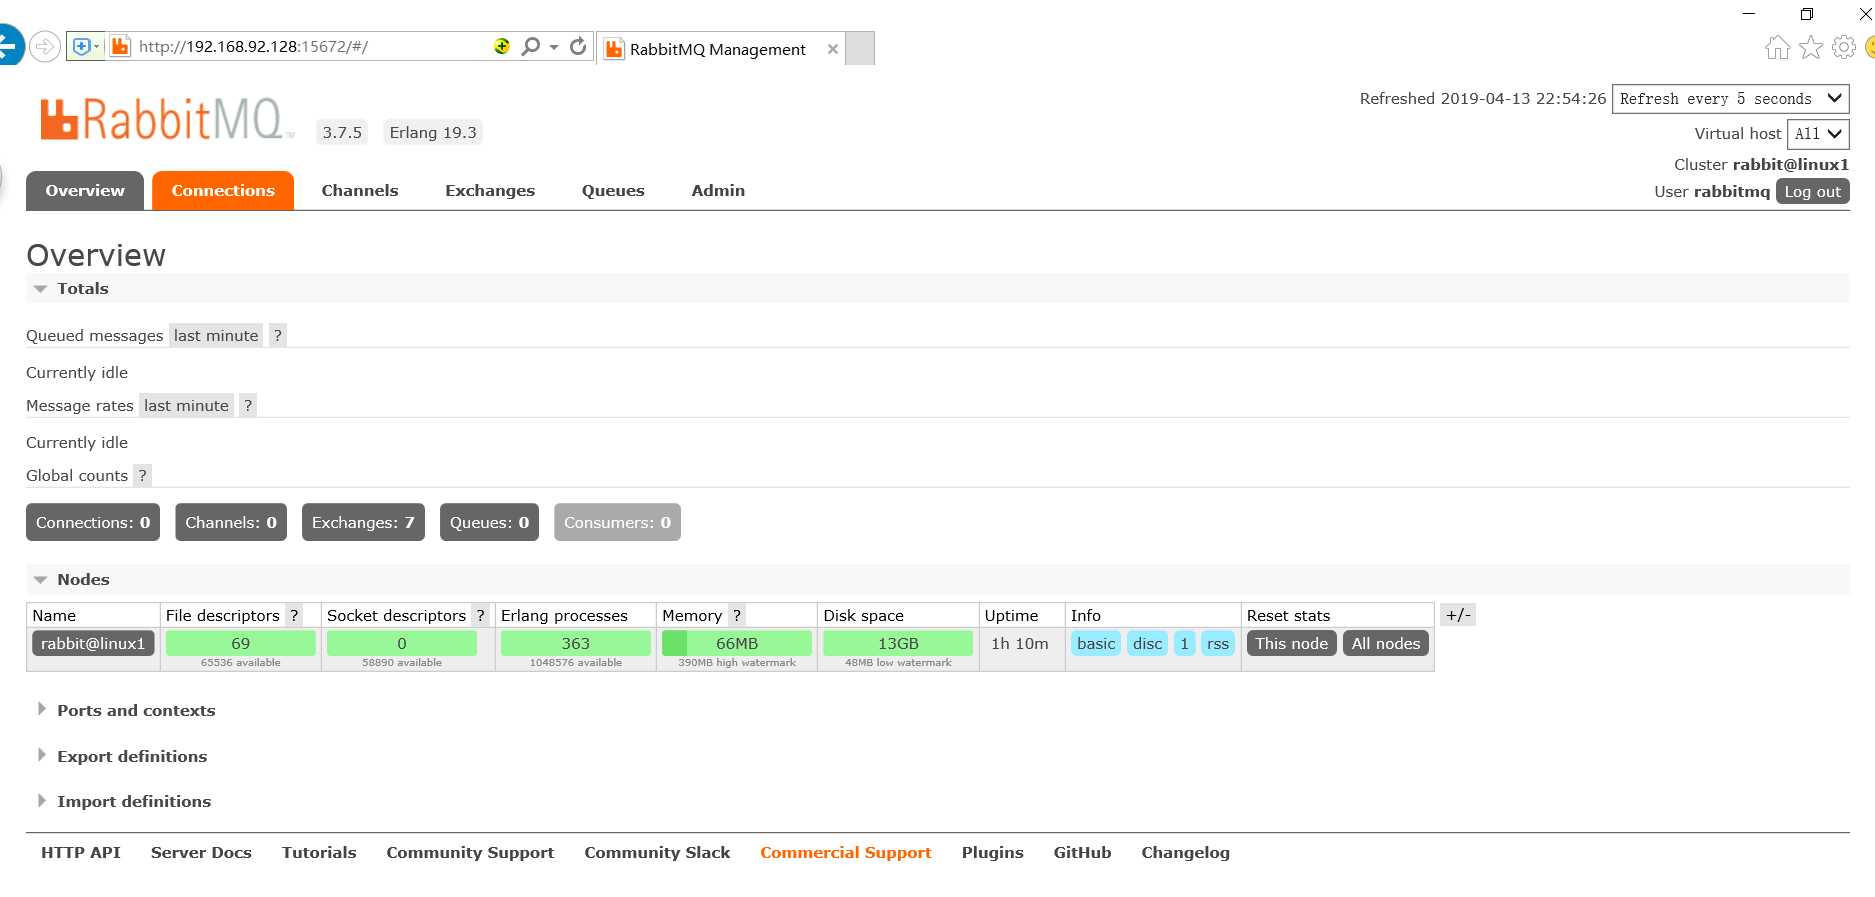Open the Refresh every 5 seconds dropdown

pyautogui.click(x=1731, y=99)
